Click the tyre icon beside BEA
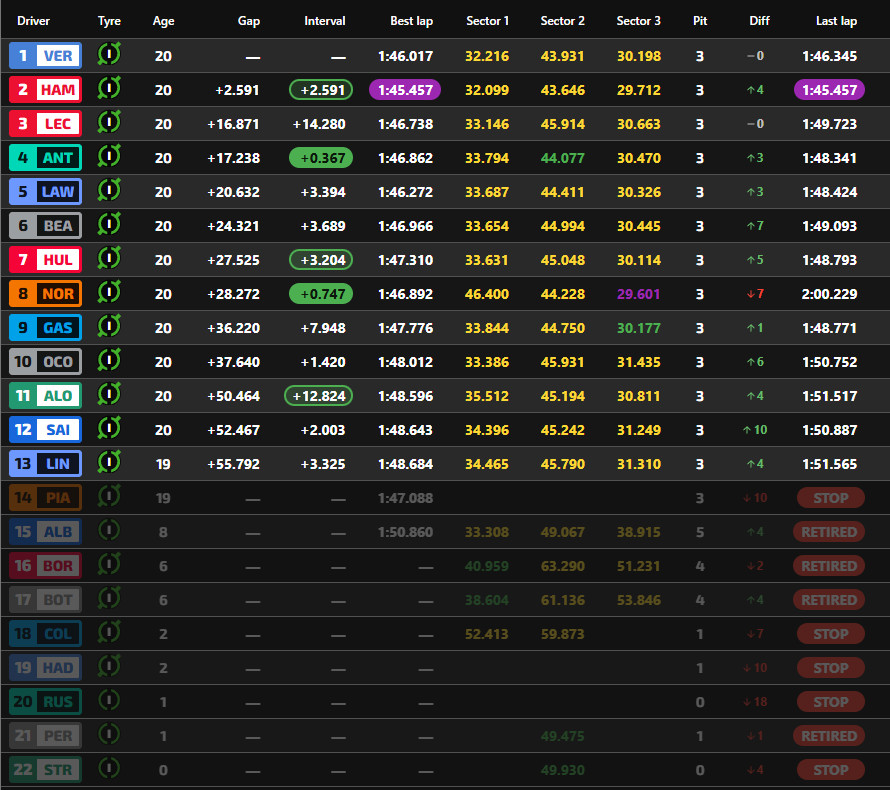This screenshot has height=790, width=890. tap(109, 225)
